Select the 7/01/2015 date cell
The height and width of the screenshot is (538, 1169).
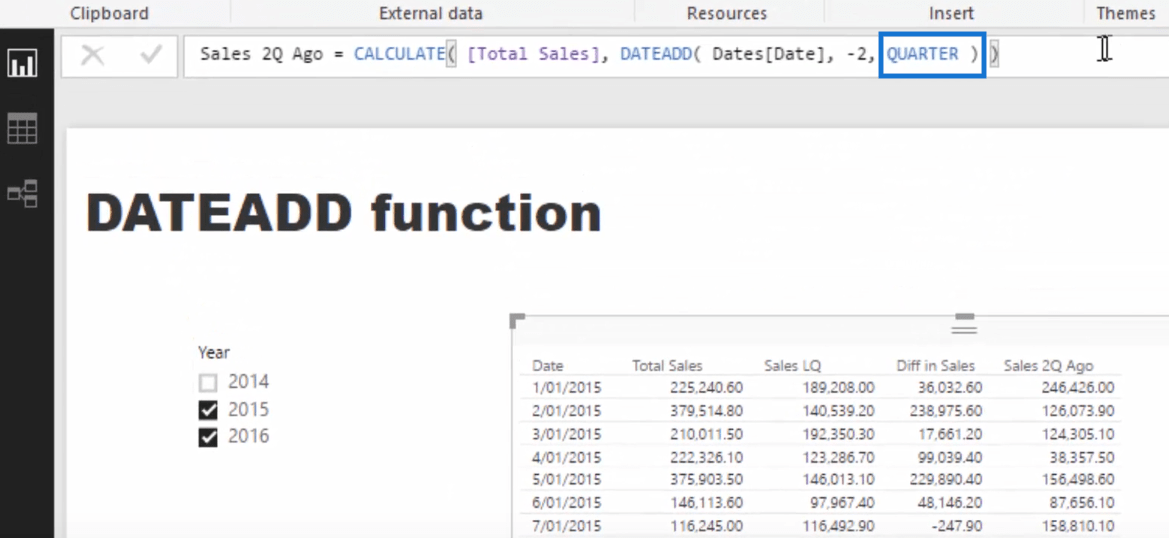(567, 526)
